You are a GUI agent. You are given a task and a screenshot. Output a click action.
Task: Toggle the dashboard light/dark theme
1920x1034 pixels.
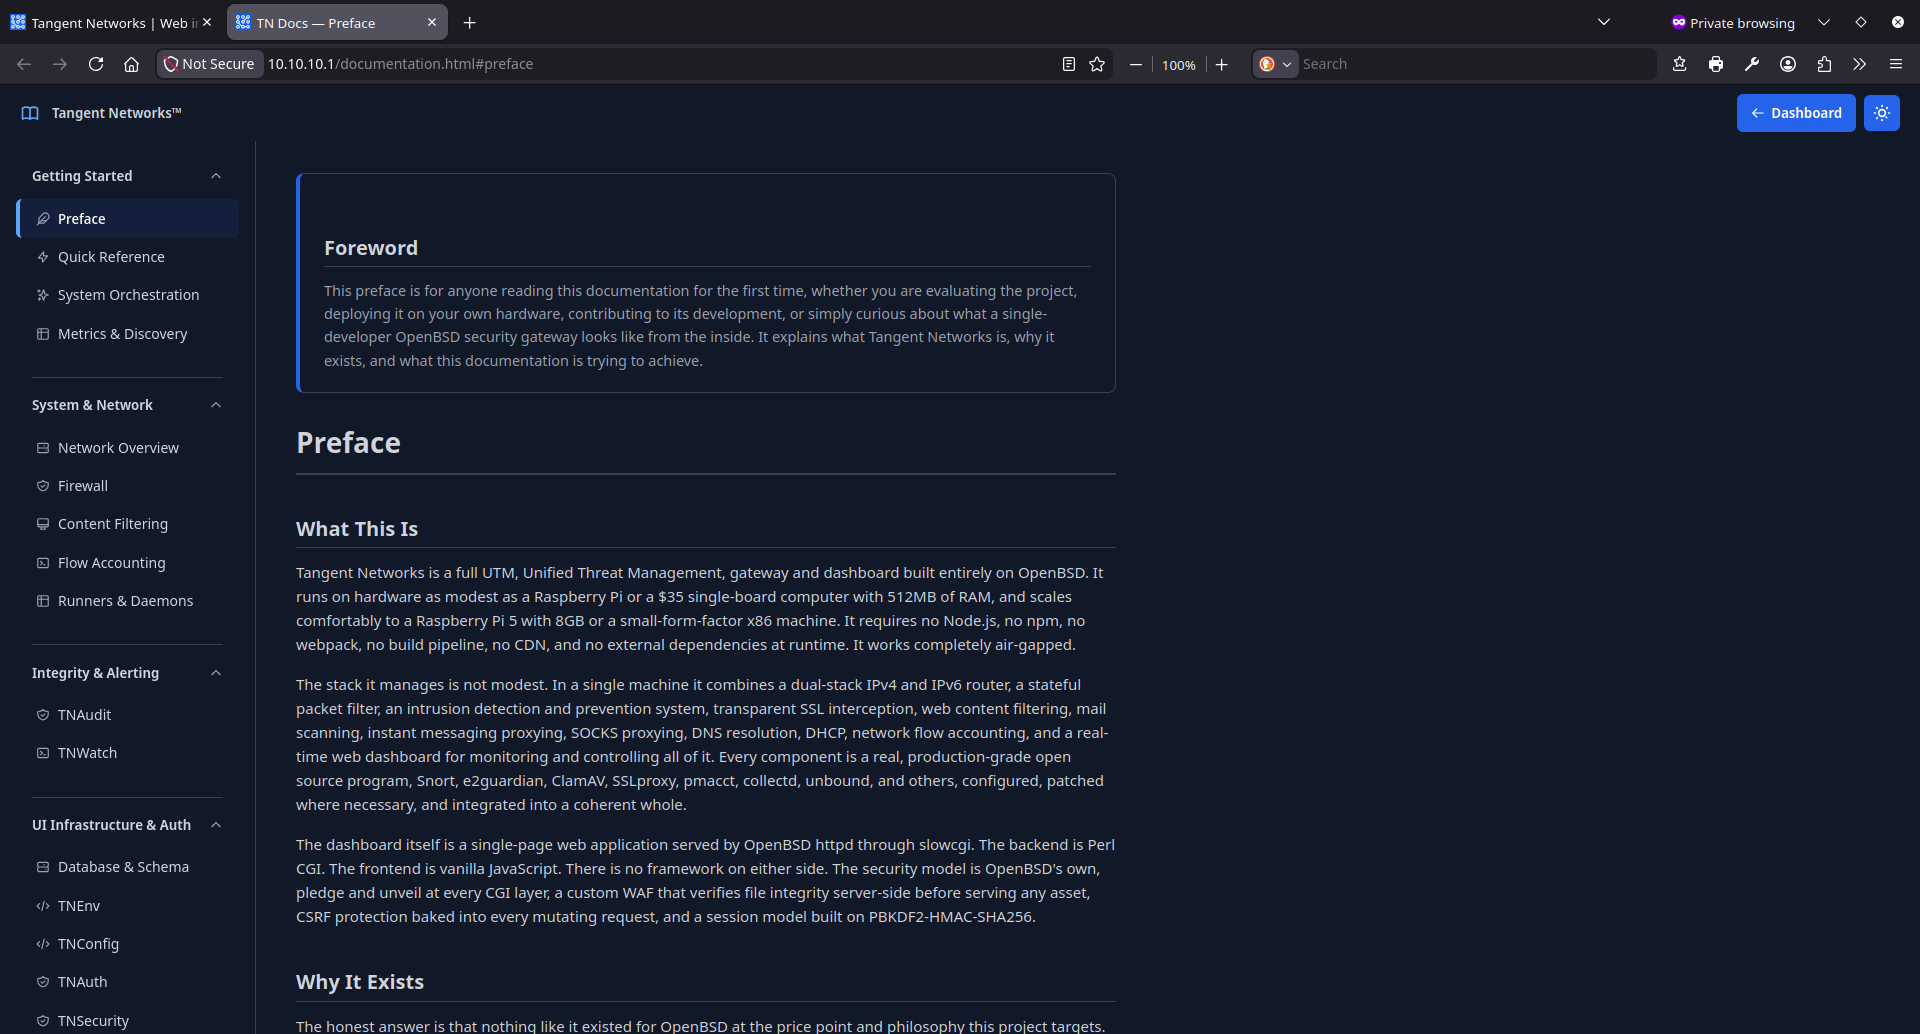point(1881,113)
